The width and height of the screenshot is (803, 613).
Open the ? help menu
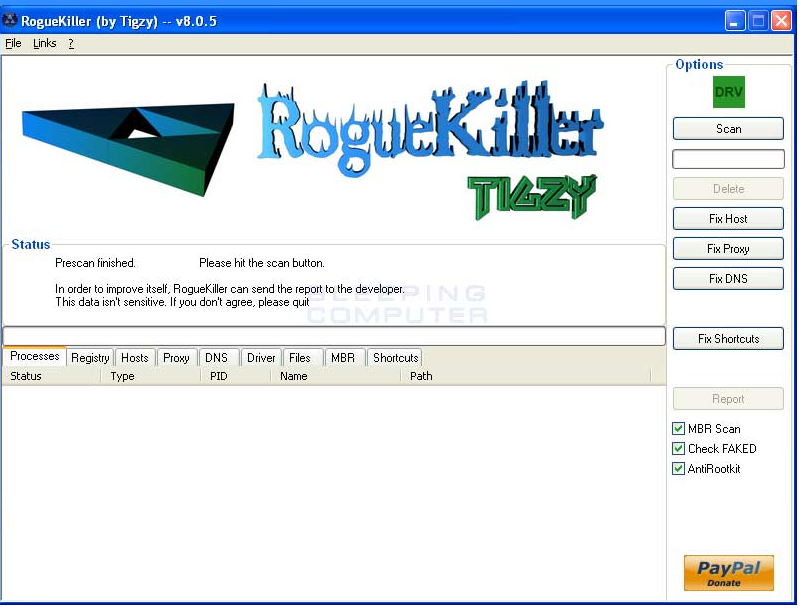click(72, 44)
